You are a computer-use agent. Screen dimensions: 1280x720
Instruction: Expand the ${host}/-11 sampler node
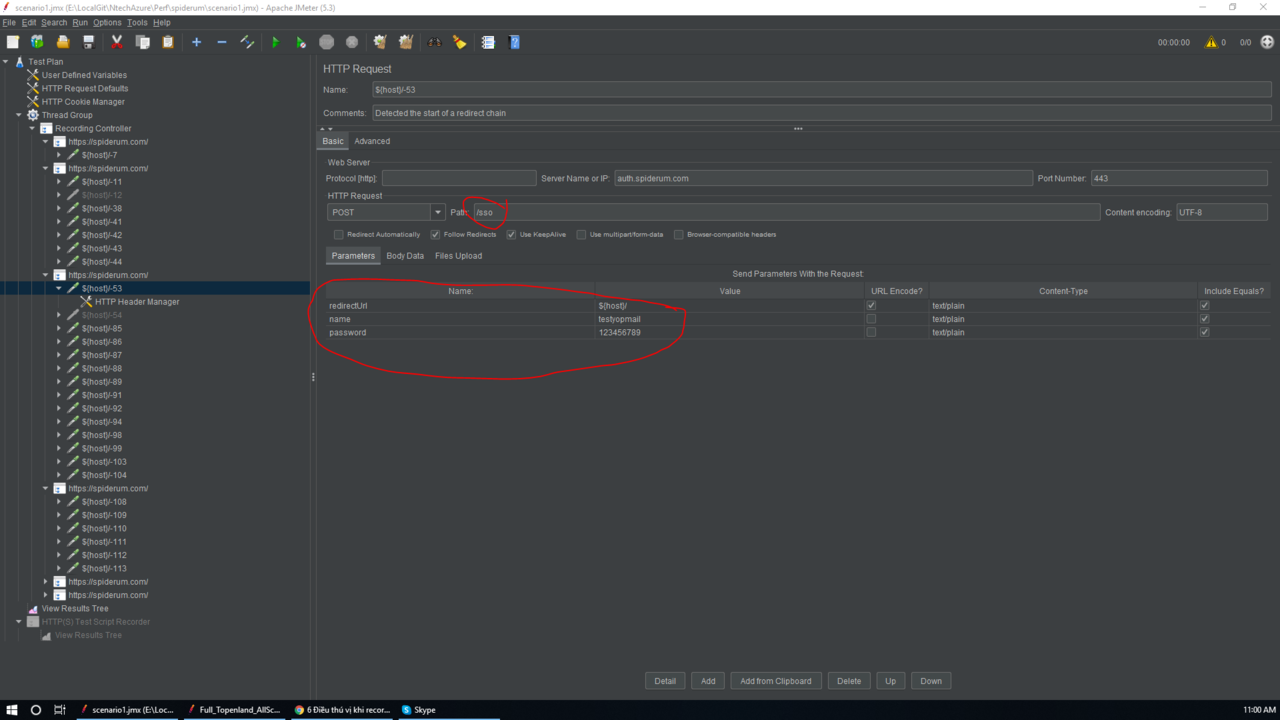[x=59, y=182]
